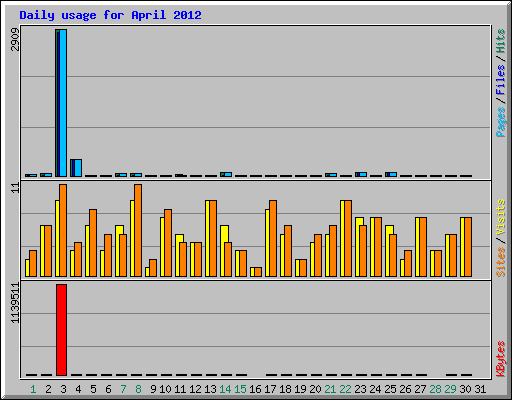512x400 pixels.
Task: Click the 2909 hits axis value
Action: 15,39
